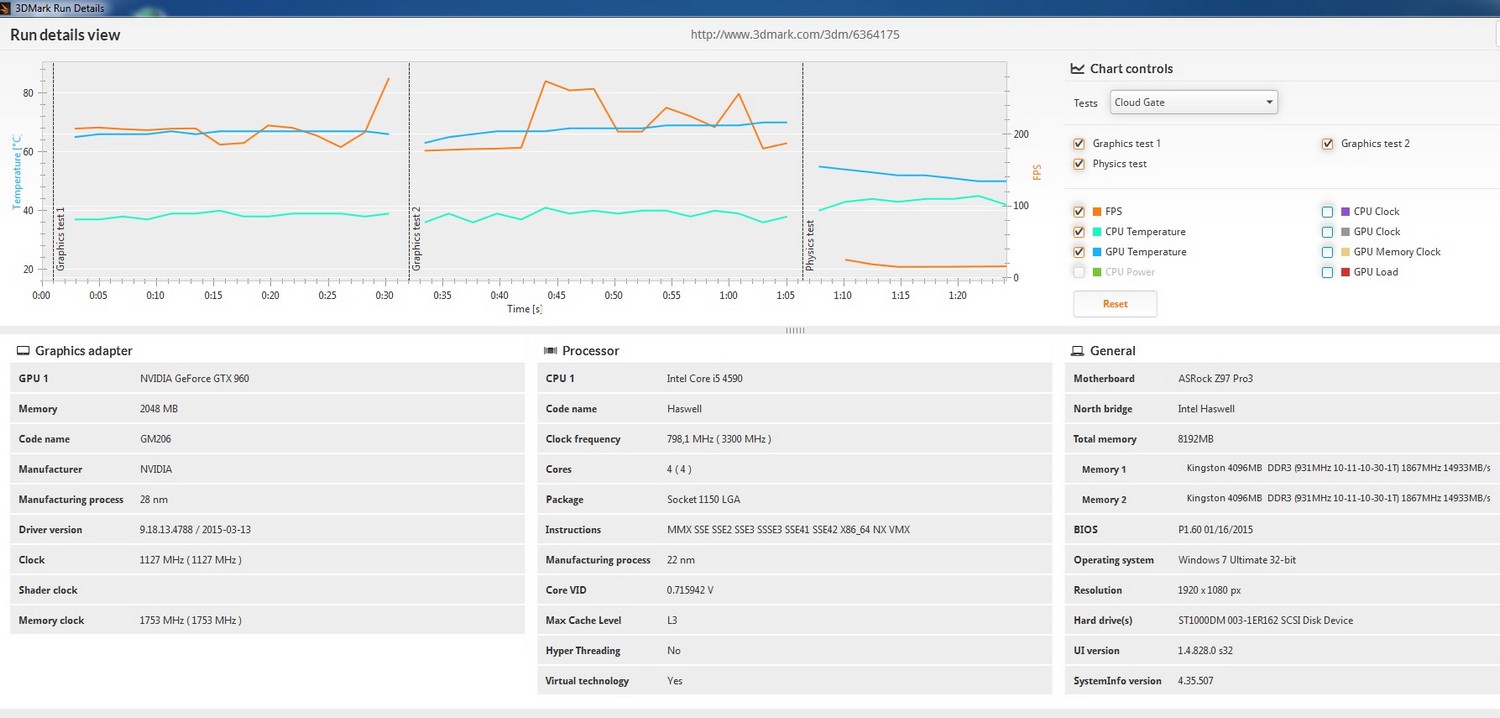Click the chart panel splitter handle

(x=795, y=329)
